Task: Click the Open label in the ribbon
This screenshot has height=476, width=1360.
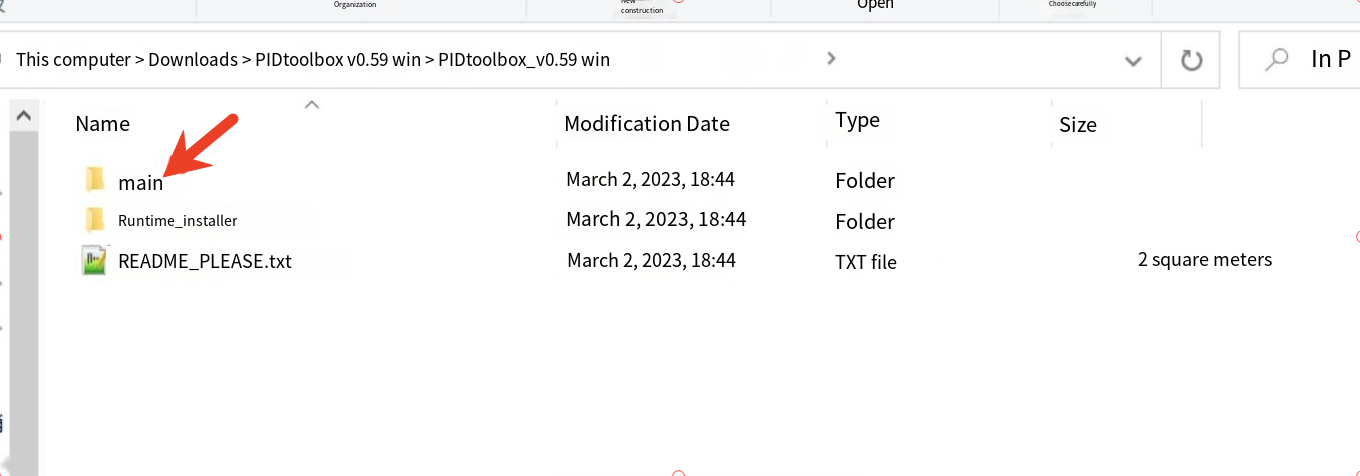Action: click(x=875, y=5)
